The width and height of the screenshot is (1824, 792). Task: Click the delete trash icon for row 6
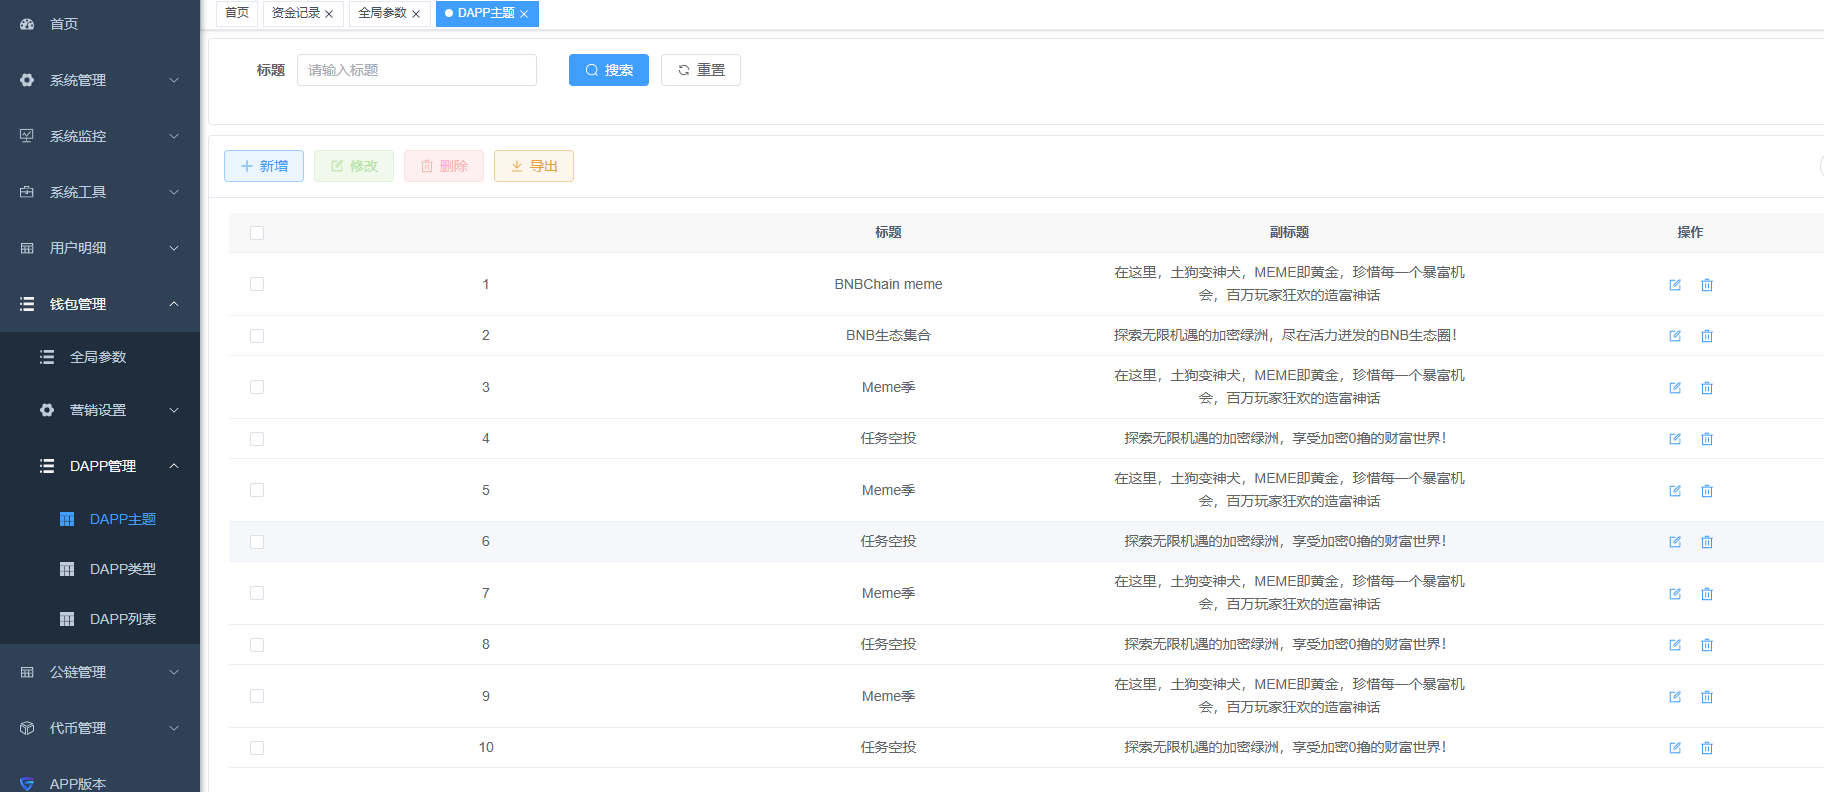point(1707,542)
